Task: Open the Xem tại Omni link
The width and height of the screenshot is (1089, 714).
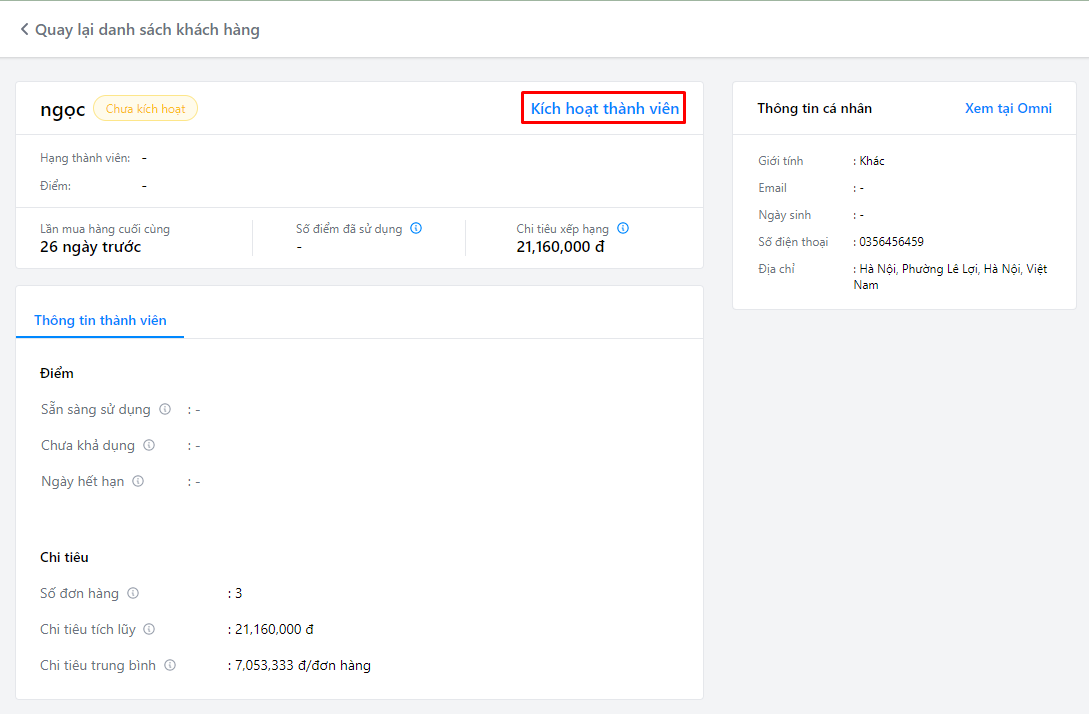Action: point(1008,108)
